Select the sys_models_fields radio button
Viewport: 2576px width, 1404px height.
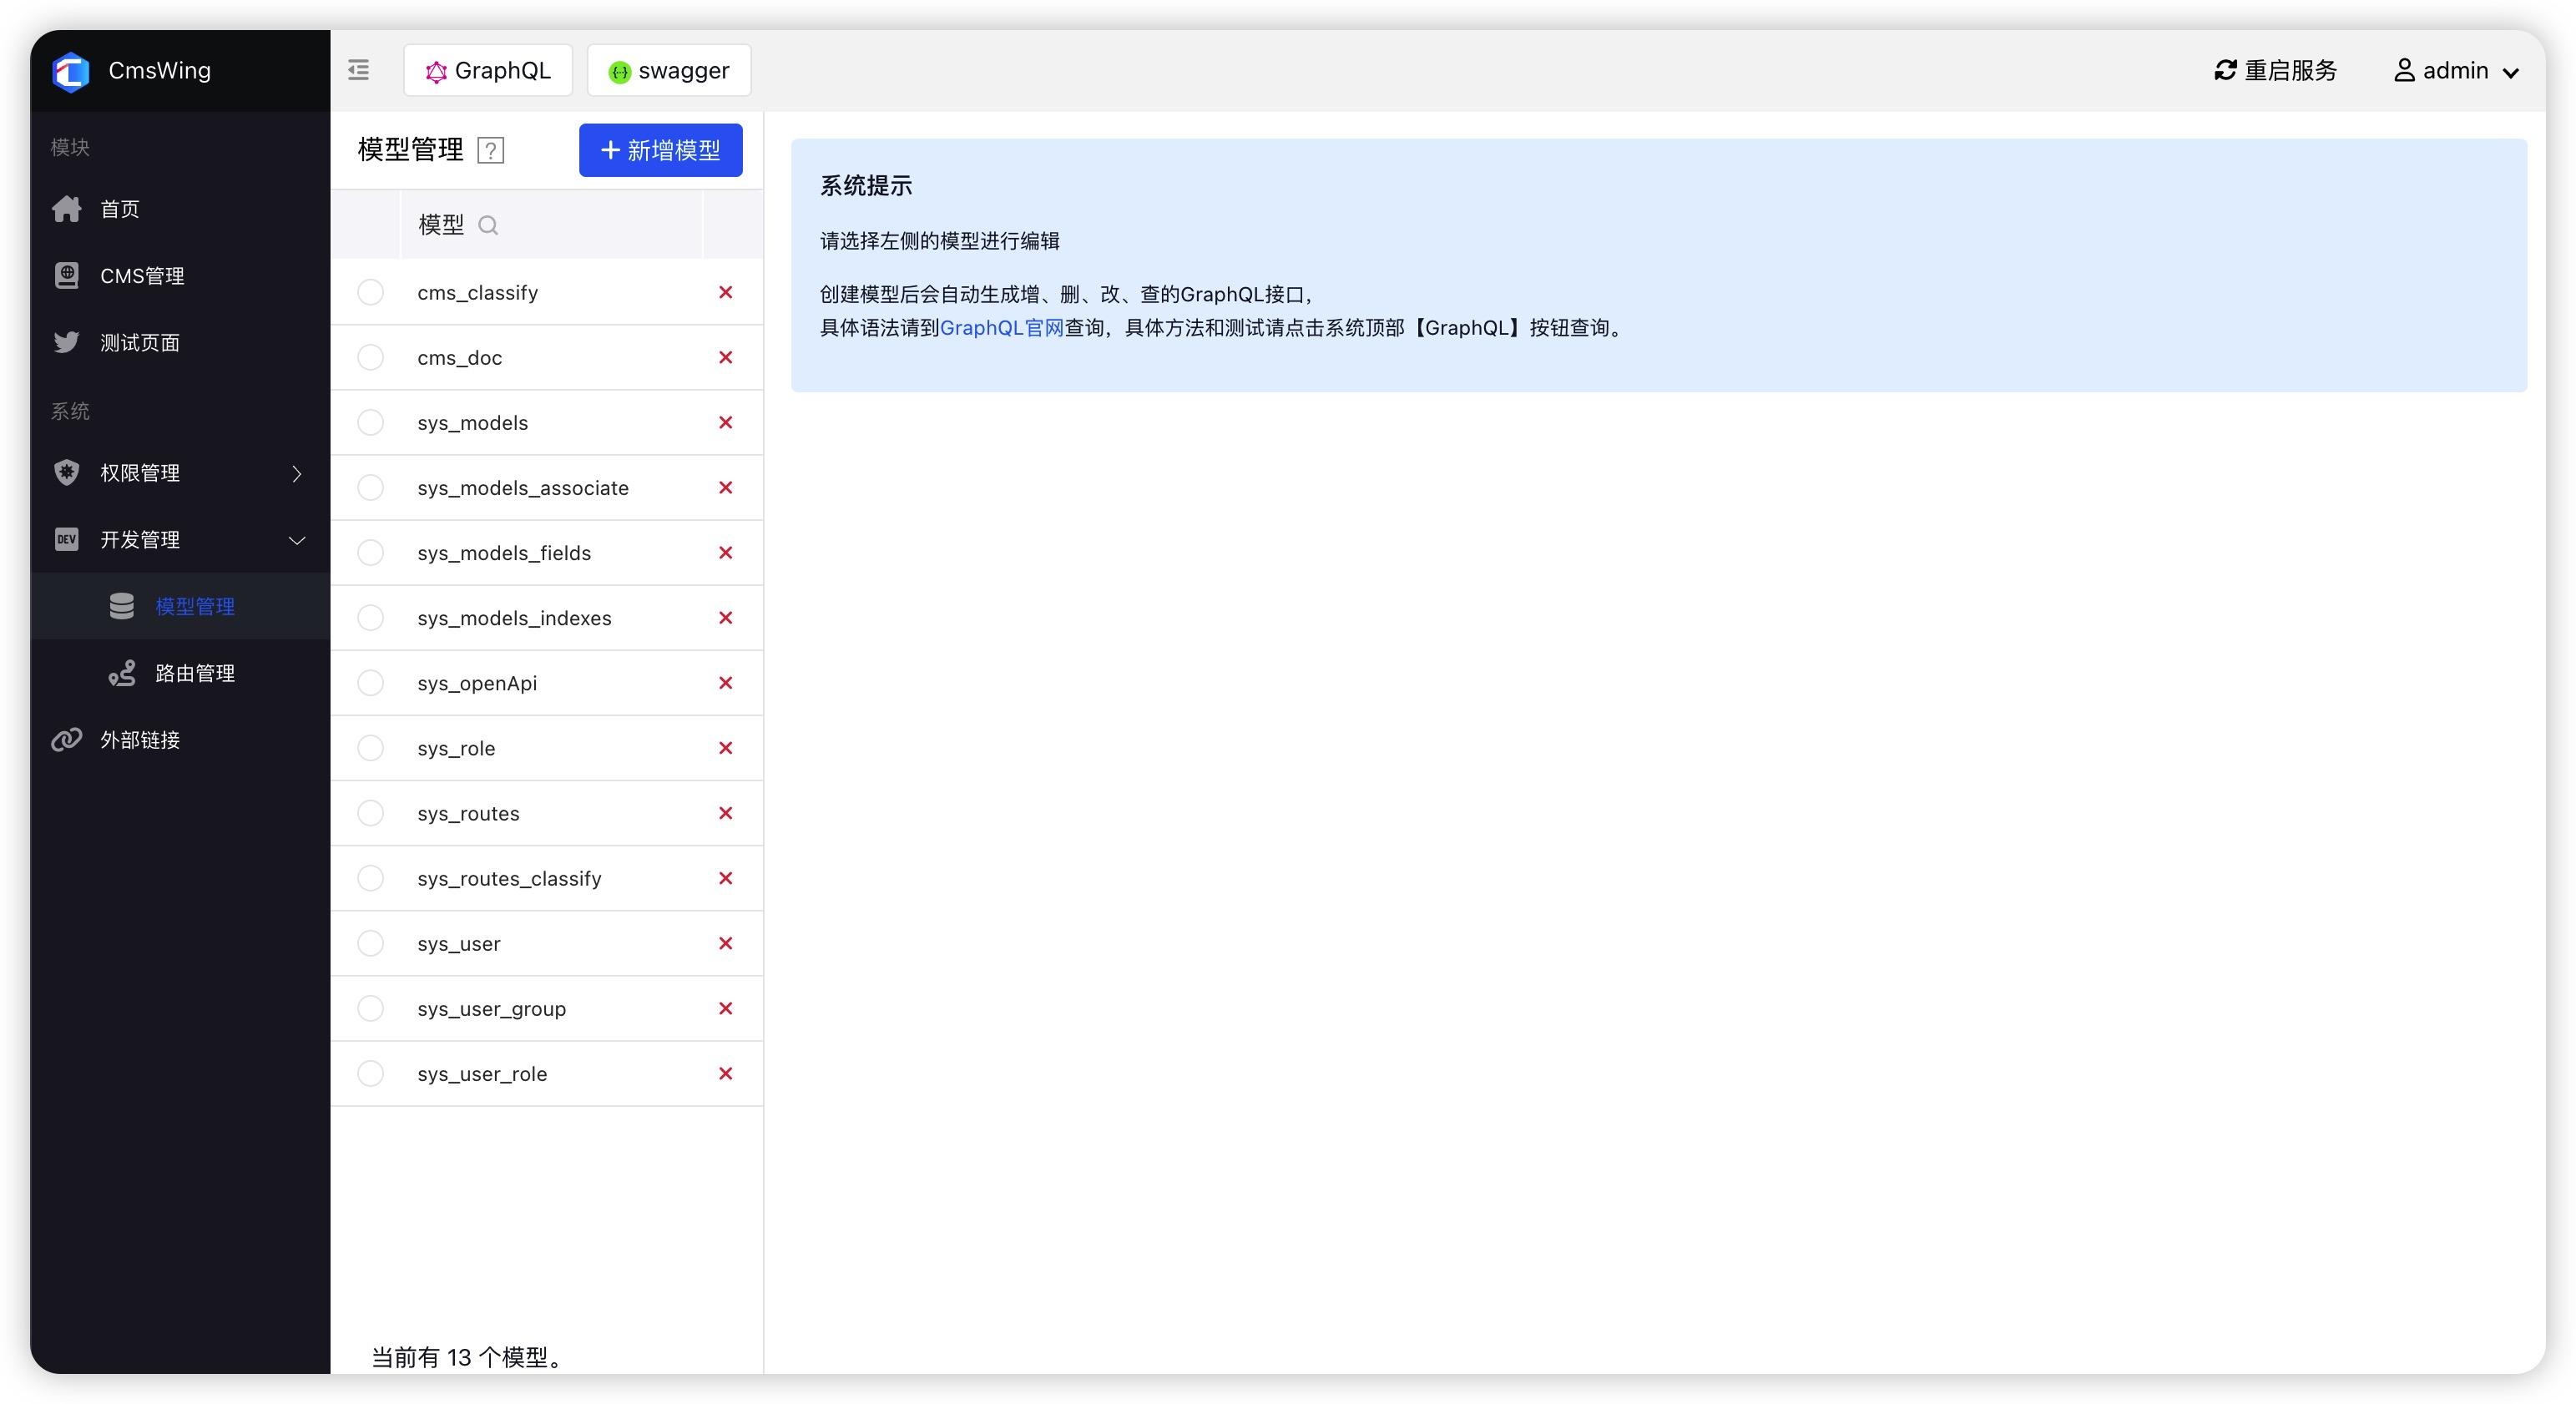(371, 552)
